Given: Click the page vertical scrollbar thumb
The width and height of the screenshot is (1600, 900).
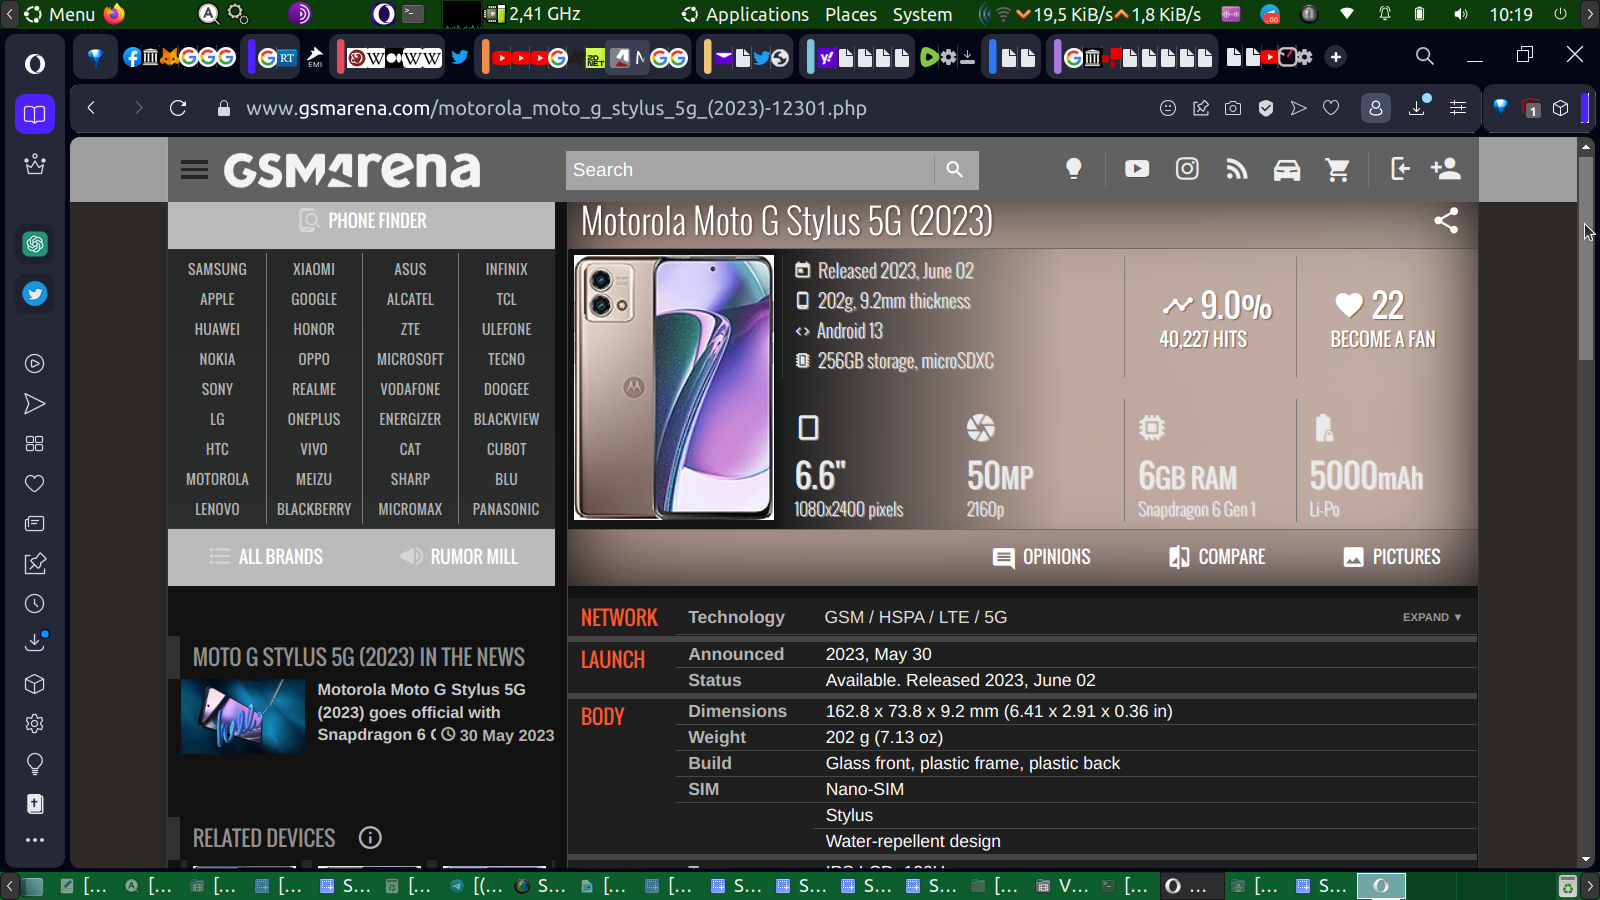Looking at the screenshot, I should pos(1586,258).
